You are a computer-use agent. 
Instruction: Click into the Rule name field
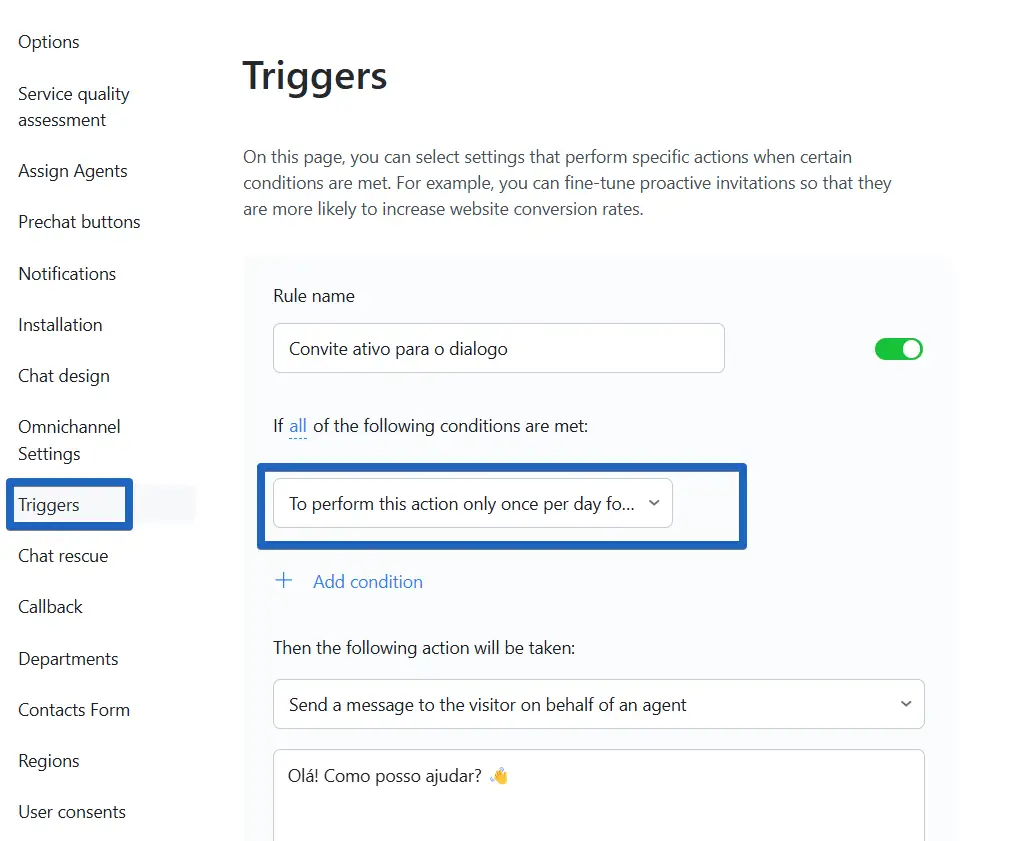coord(499,348)
